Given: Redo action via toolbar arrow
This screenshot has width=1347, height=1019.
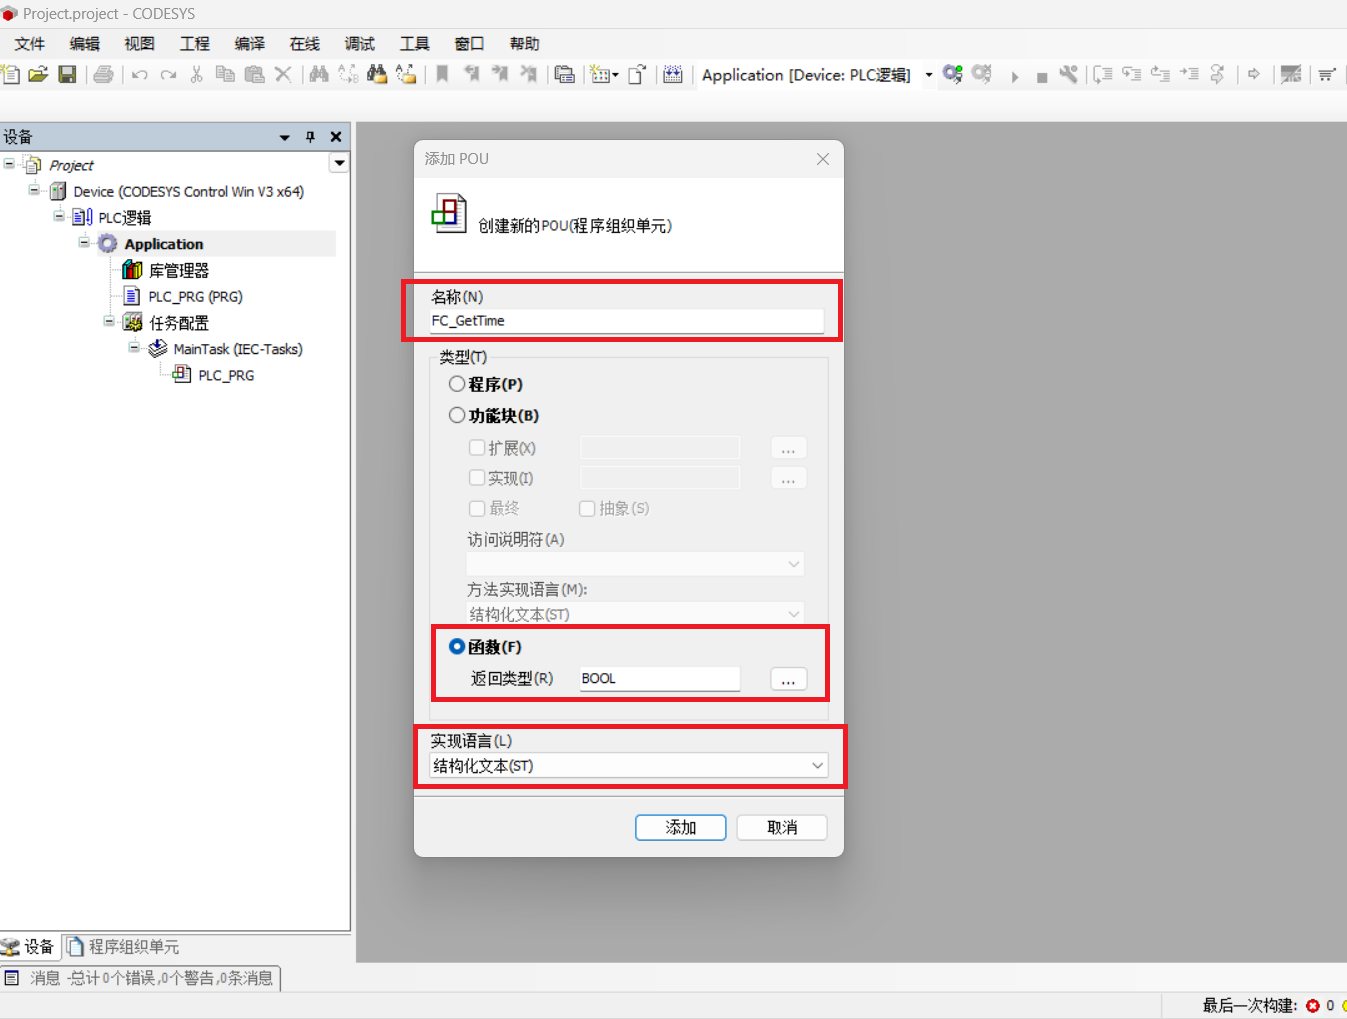Looking at the screenshot, I should [168, 74].
